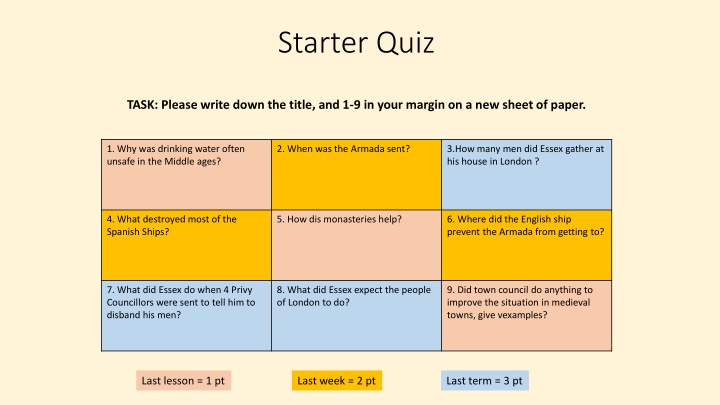This screenshot has width=720, height=405.
Task: Click question 7 about Privy Councillors
Action: pyautogui.click(x=186, y=316)
